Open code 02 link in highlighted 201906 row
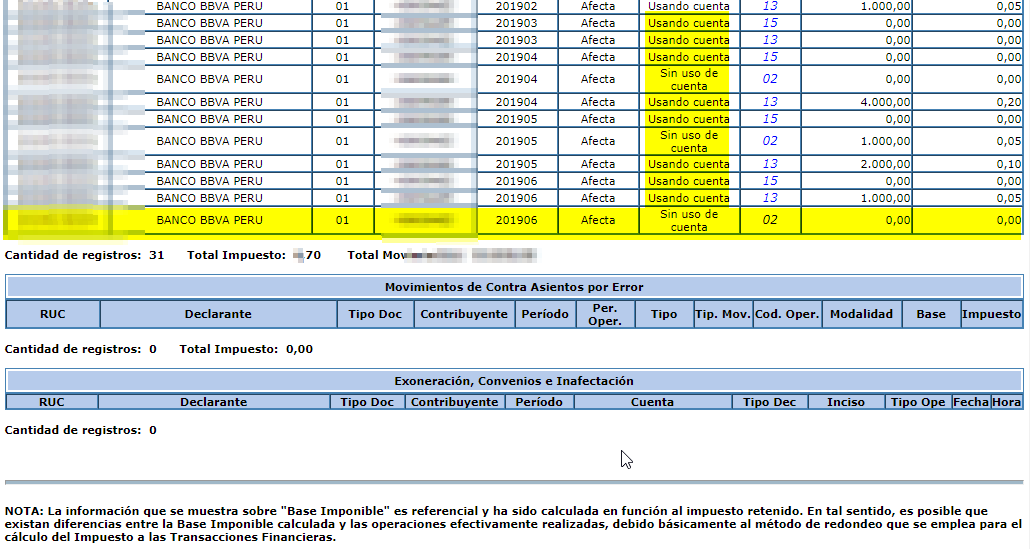The image size is (1030, 549). (769, 220)
